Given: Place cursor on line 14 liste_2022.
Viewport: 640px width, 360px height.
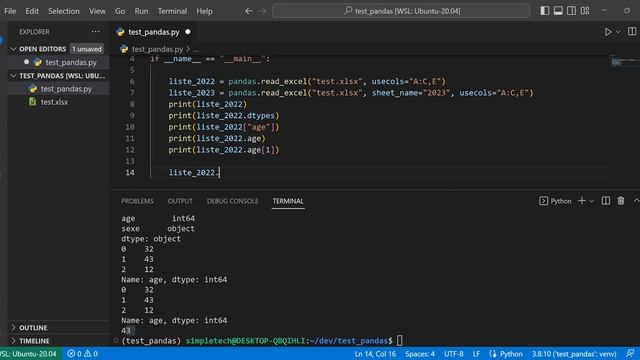Looking at the screenshot, I should pyautogui.click(x=194, y=172).
